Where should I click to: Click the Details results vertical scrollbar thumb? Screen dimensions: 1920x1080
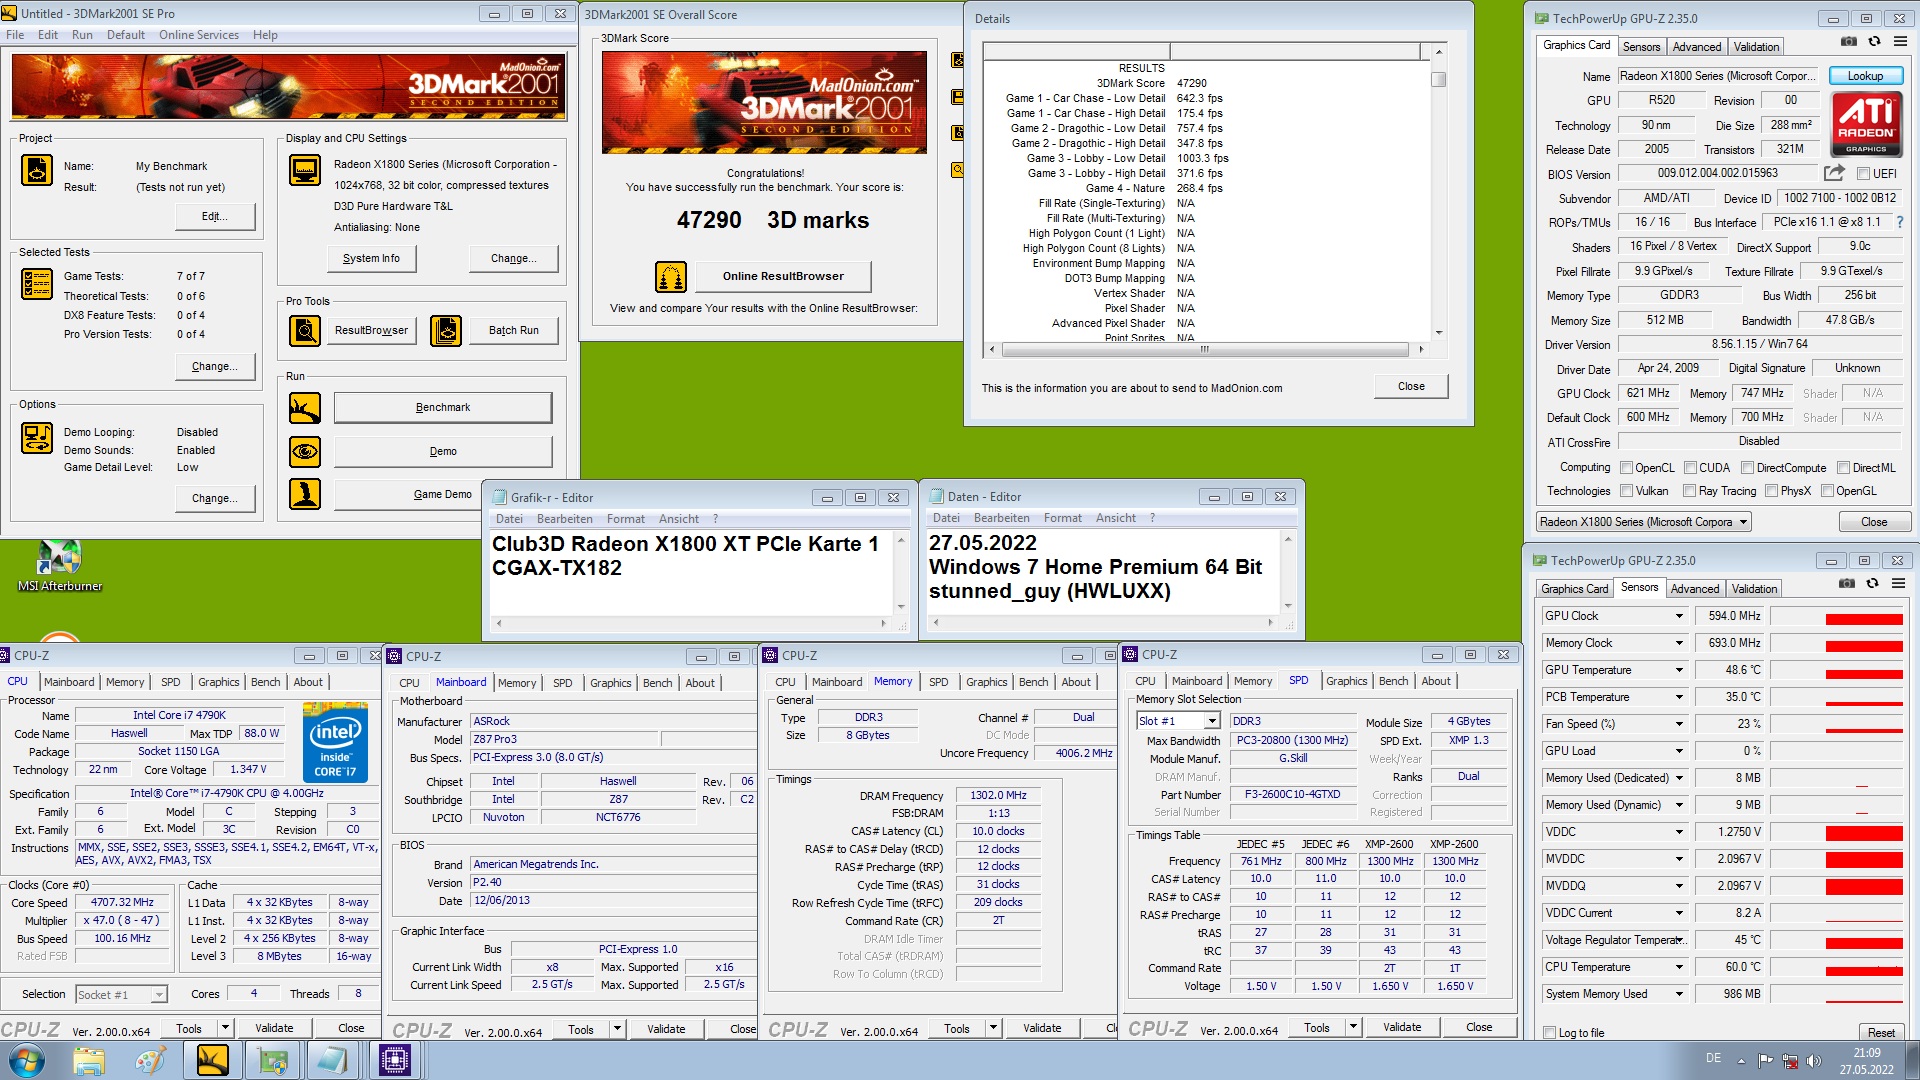[1438, 79]
